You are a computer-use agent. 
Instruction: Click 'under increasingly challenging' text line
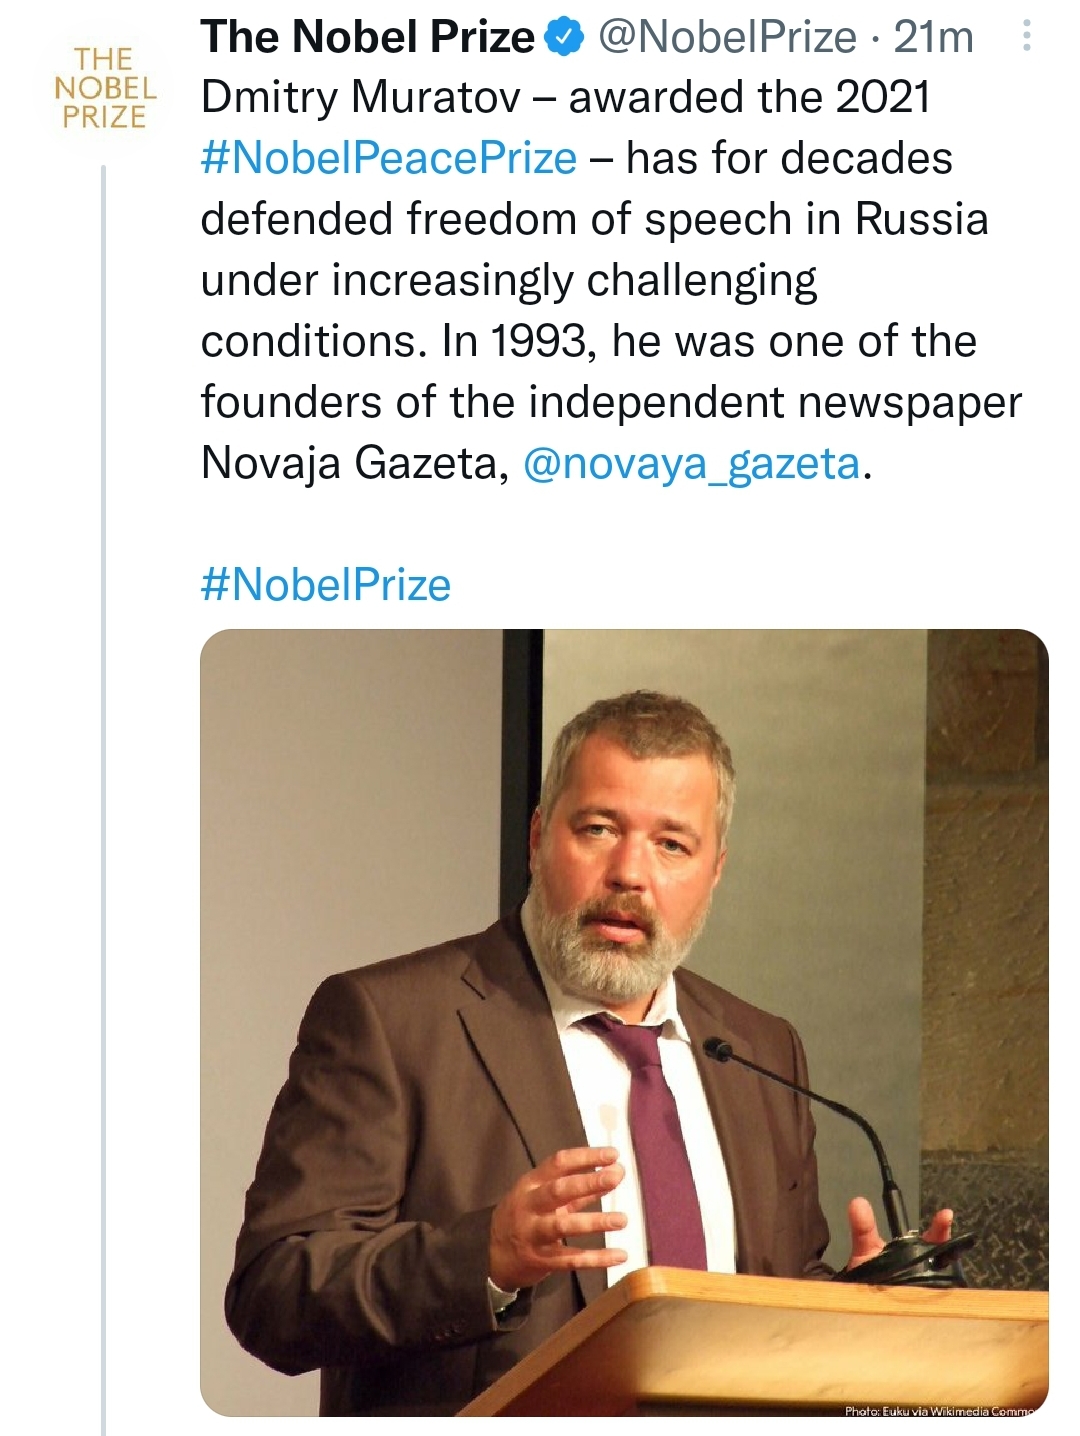point(509,280)
